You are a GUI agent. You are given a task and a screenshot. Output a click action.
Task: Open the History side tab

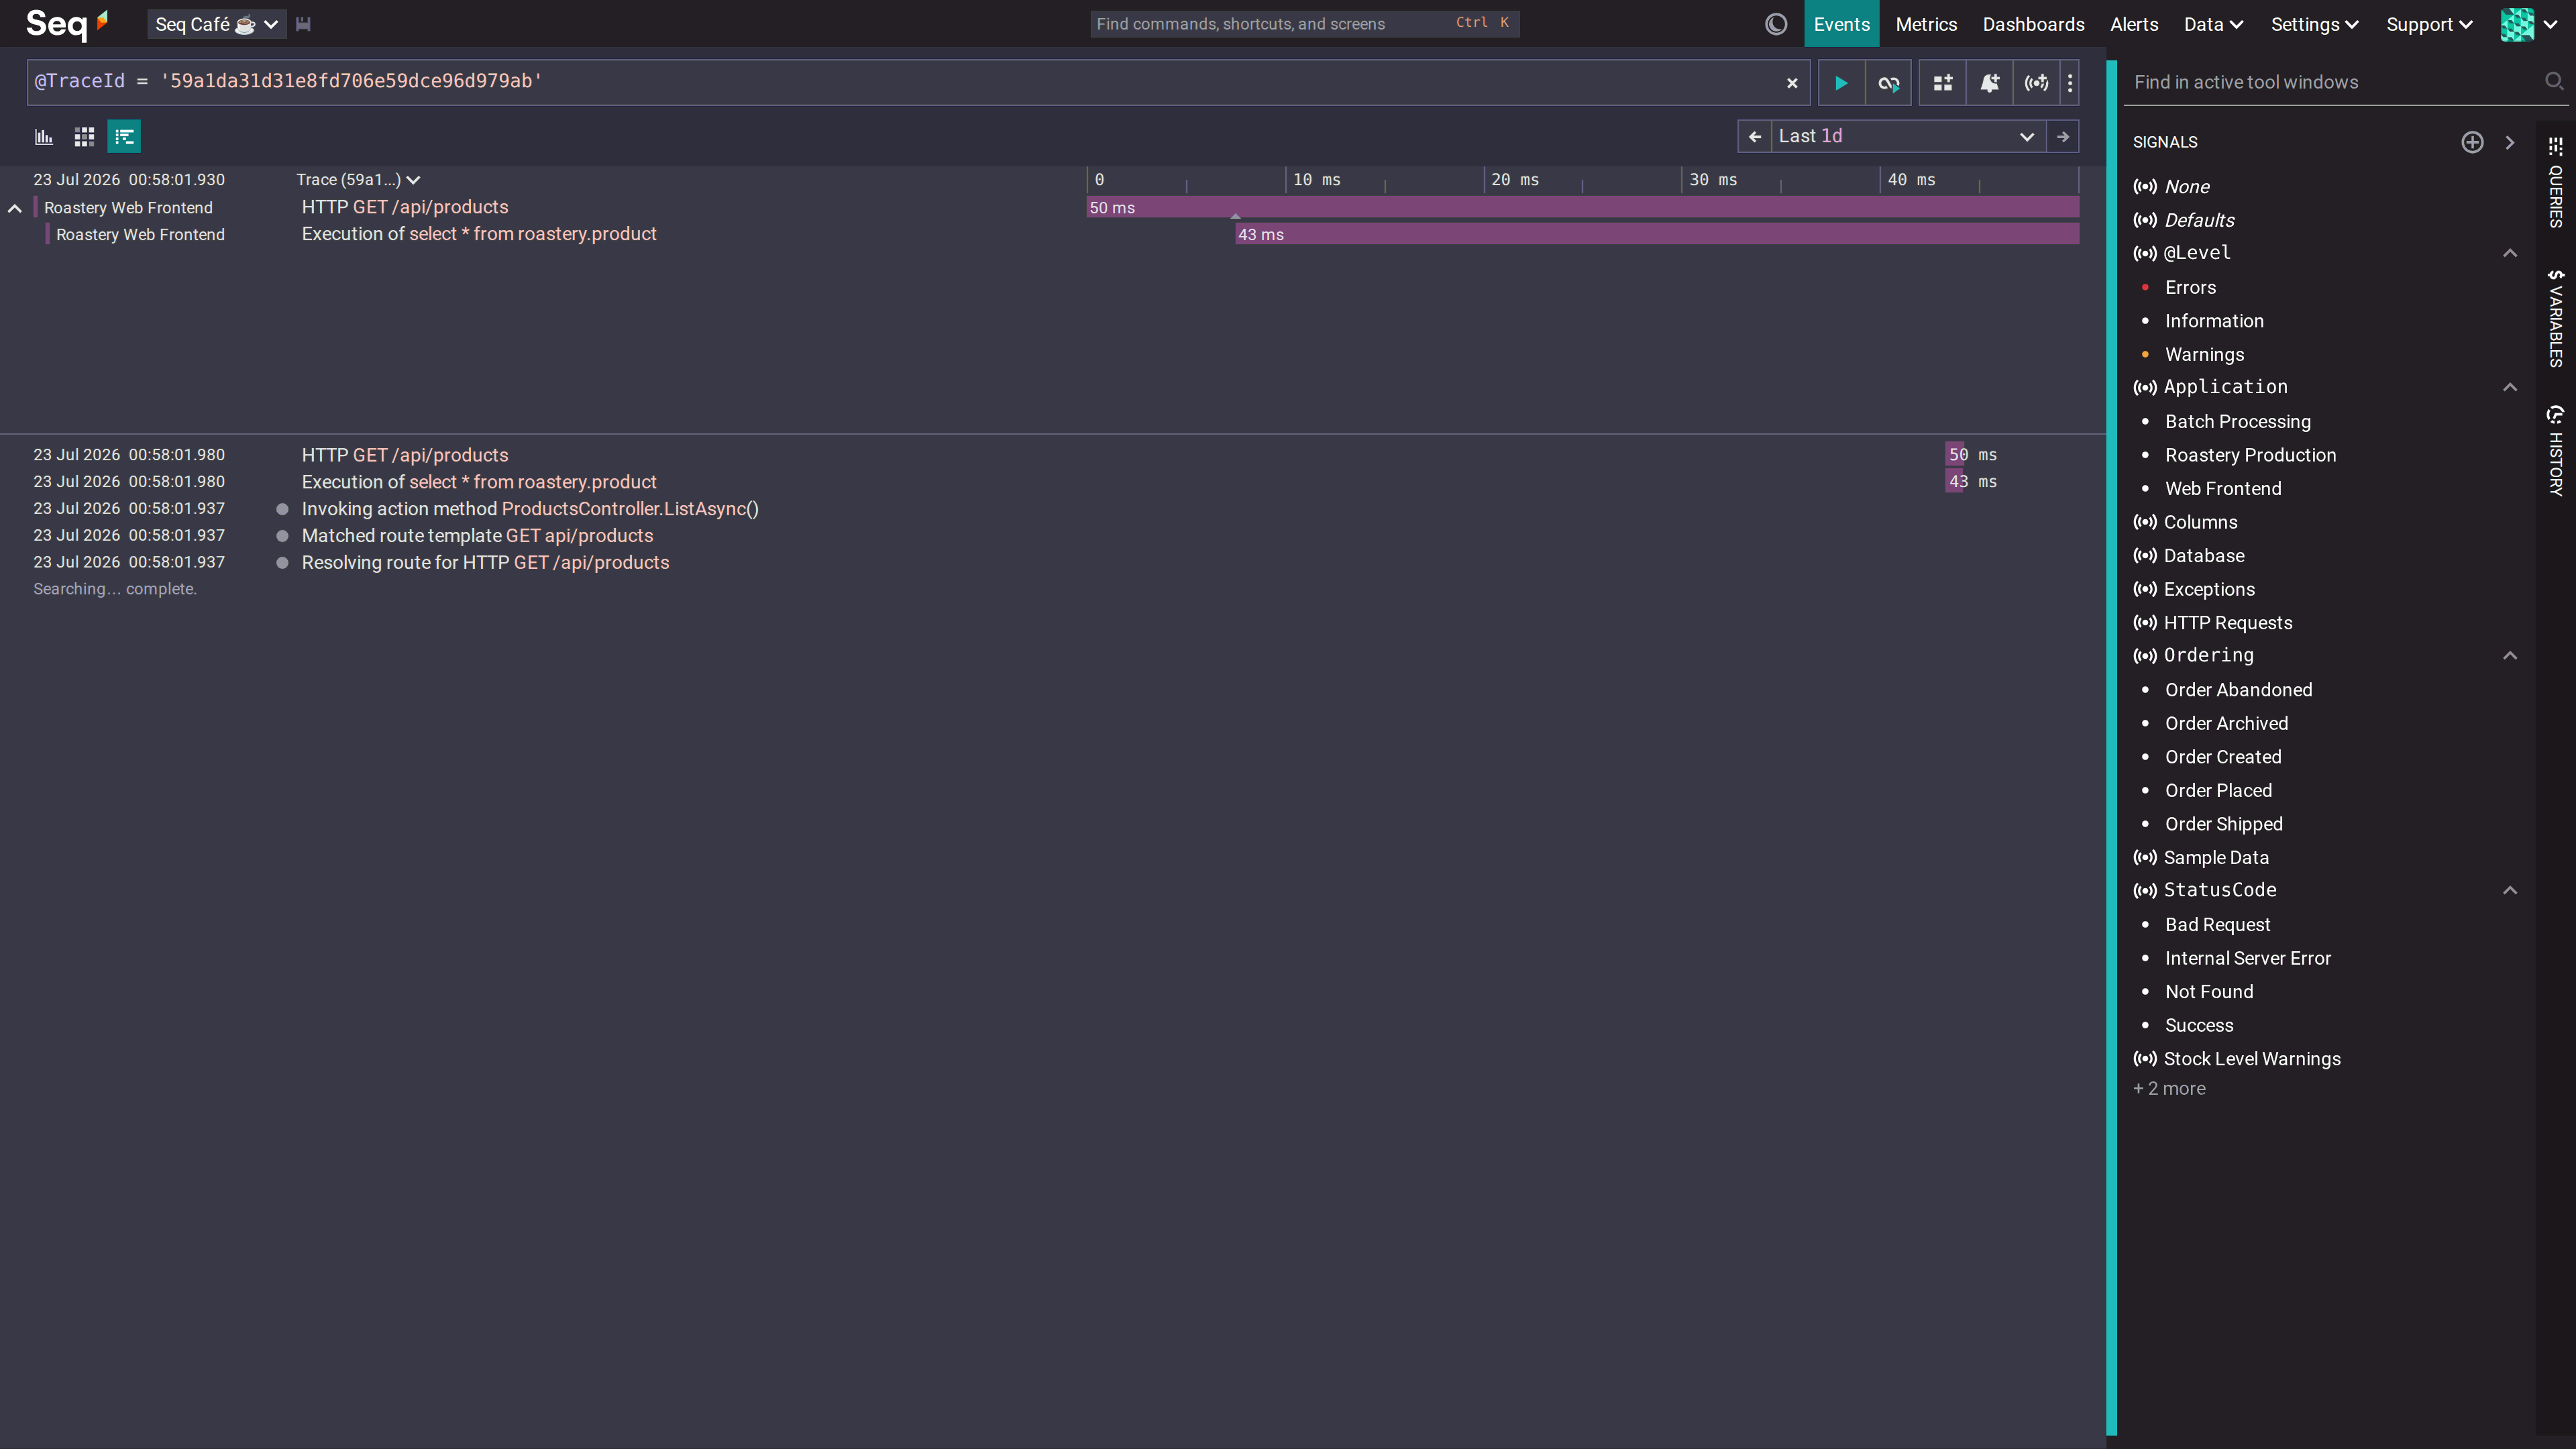click(x=2556, y=450)
